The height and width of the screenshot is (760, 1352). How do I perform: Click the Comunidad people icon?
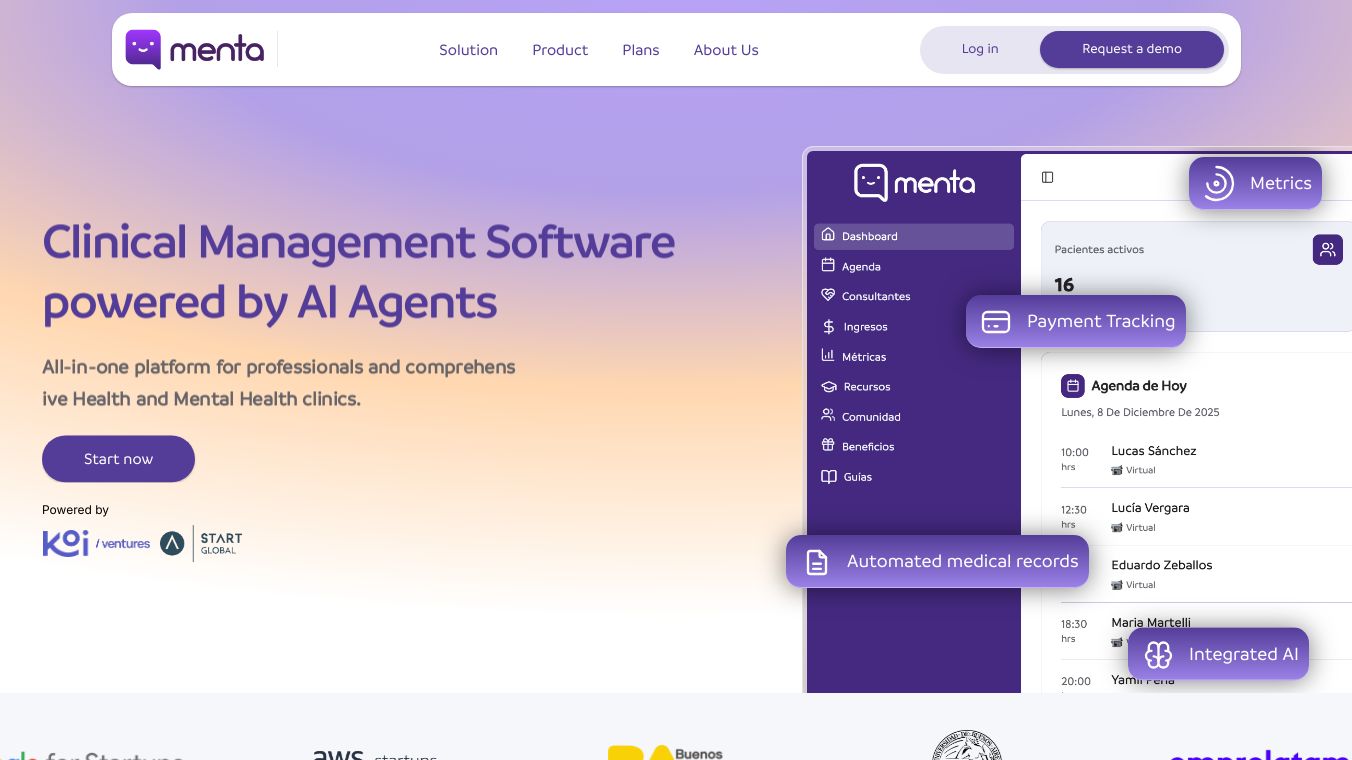[x=828, y=416]
